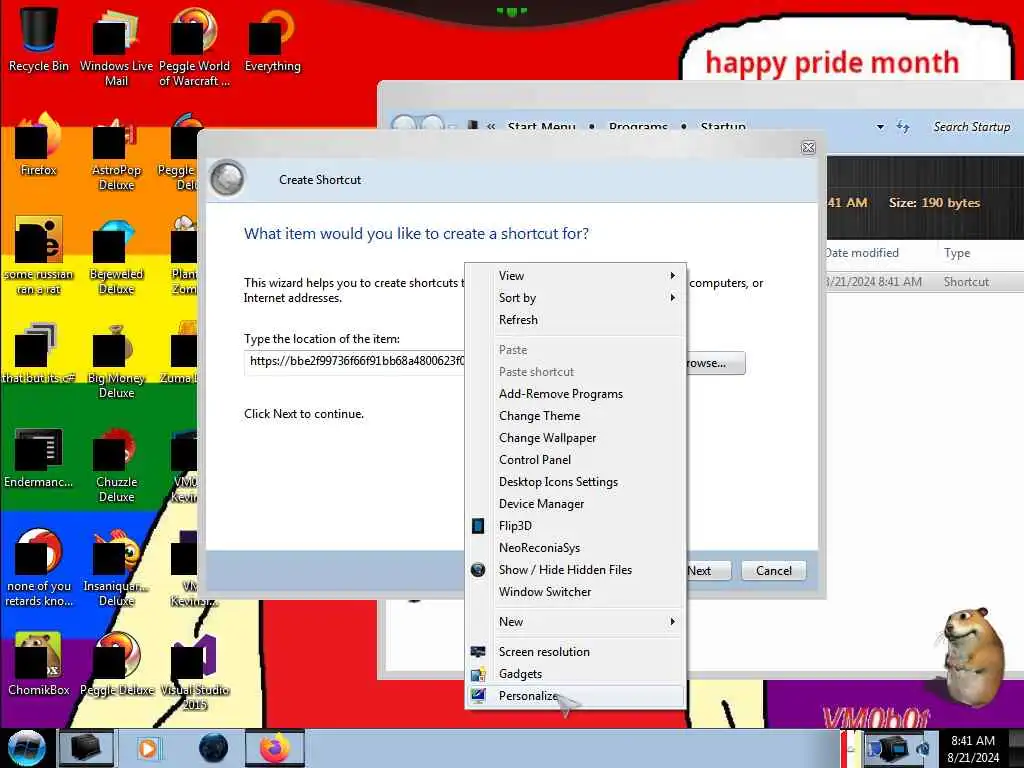The image size is (1024, 768).
Task: Open Peggle World of Warcraft desktop shortcut
Action: [x=194, y=46]
